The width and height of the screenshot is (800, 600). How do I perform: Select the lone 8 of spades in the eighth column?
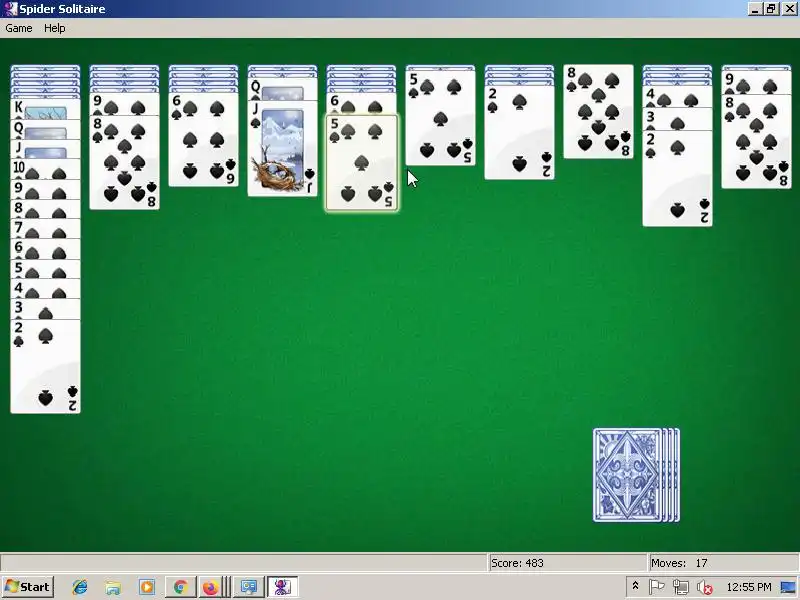[x=598, y=111]
